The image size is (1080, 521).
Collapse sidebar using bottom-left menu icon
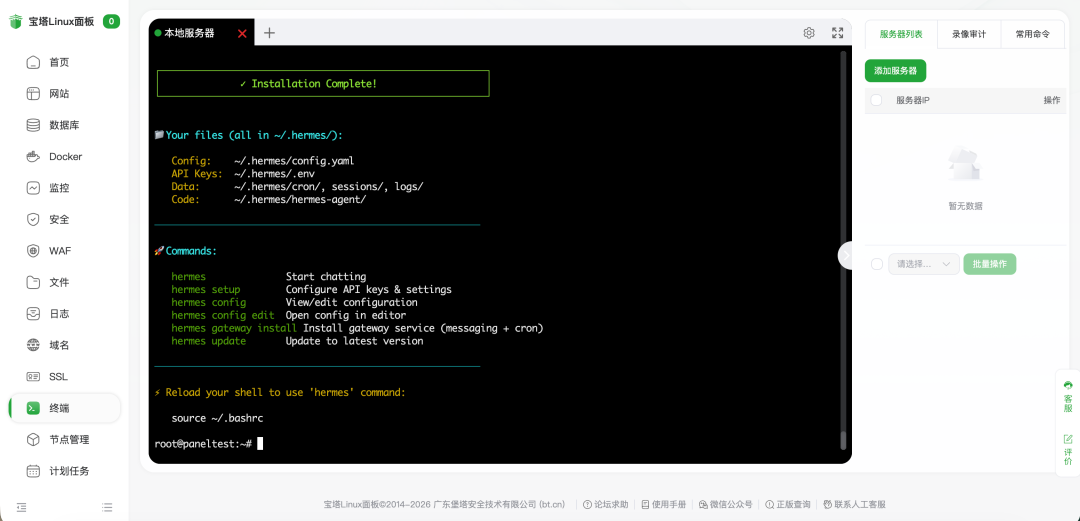pyautogui.click(x=21, y=507)
